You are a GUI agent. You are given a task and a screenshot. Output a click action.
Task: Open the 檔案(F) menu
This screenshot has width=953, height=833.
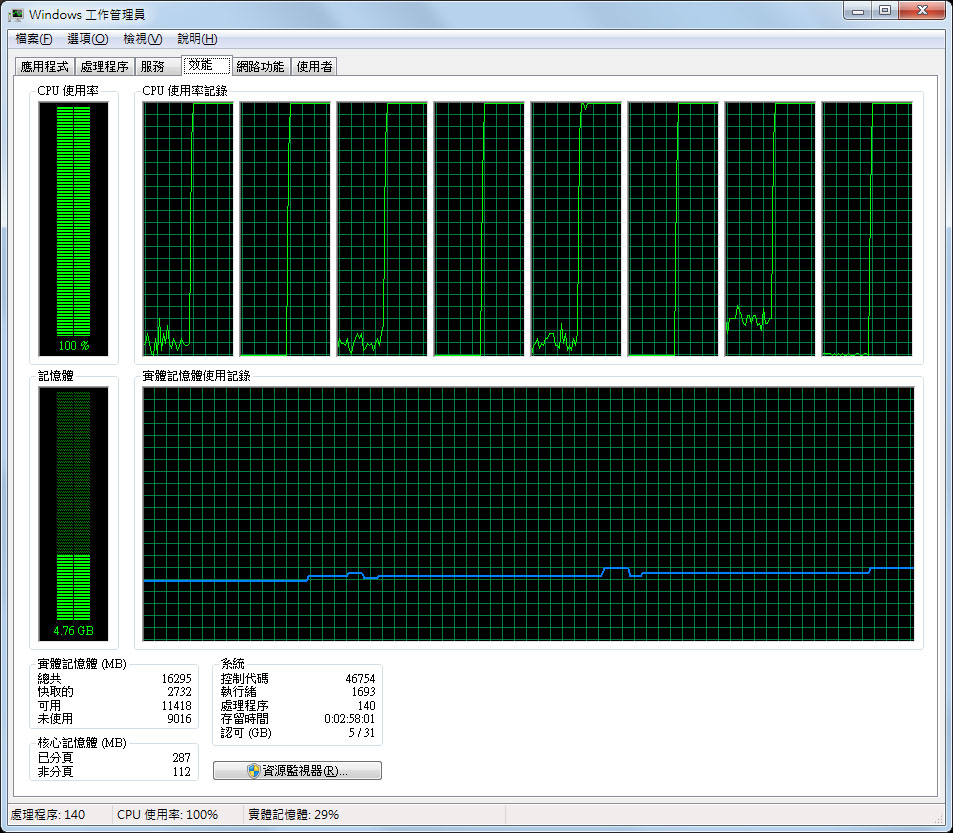coord(33,39)
